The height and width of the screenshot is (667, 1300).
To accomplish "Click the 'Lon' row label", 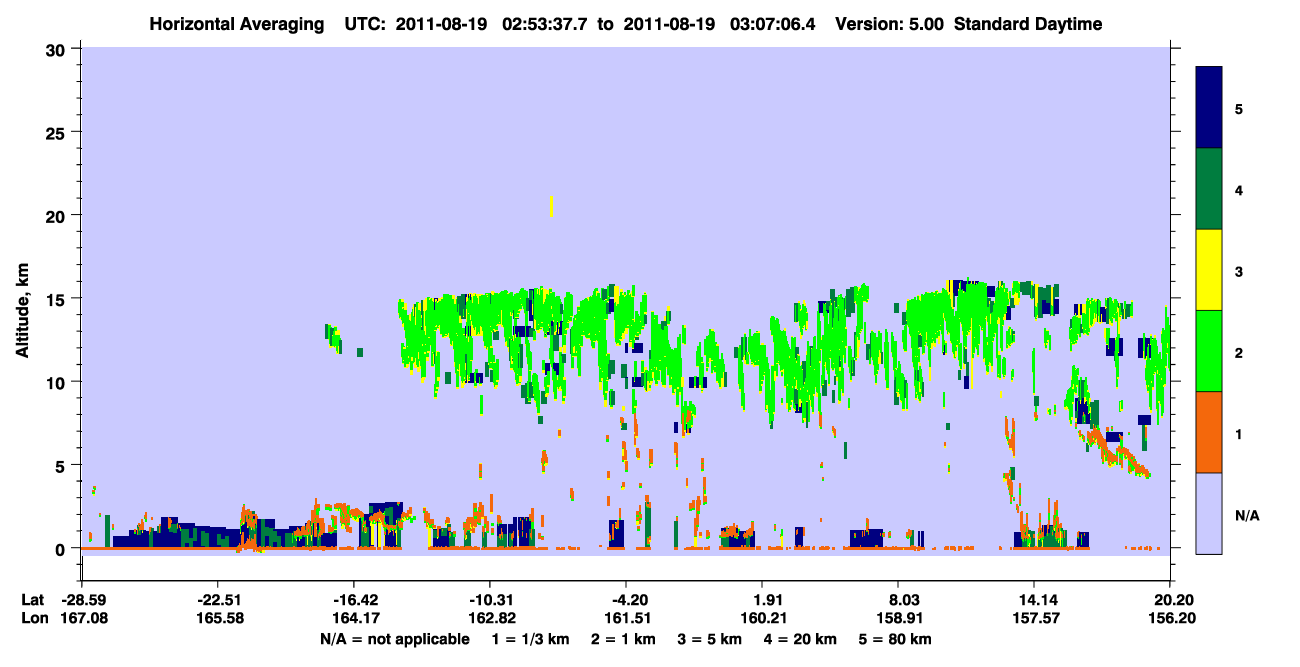I will pos(34,618).
